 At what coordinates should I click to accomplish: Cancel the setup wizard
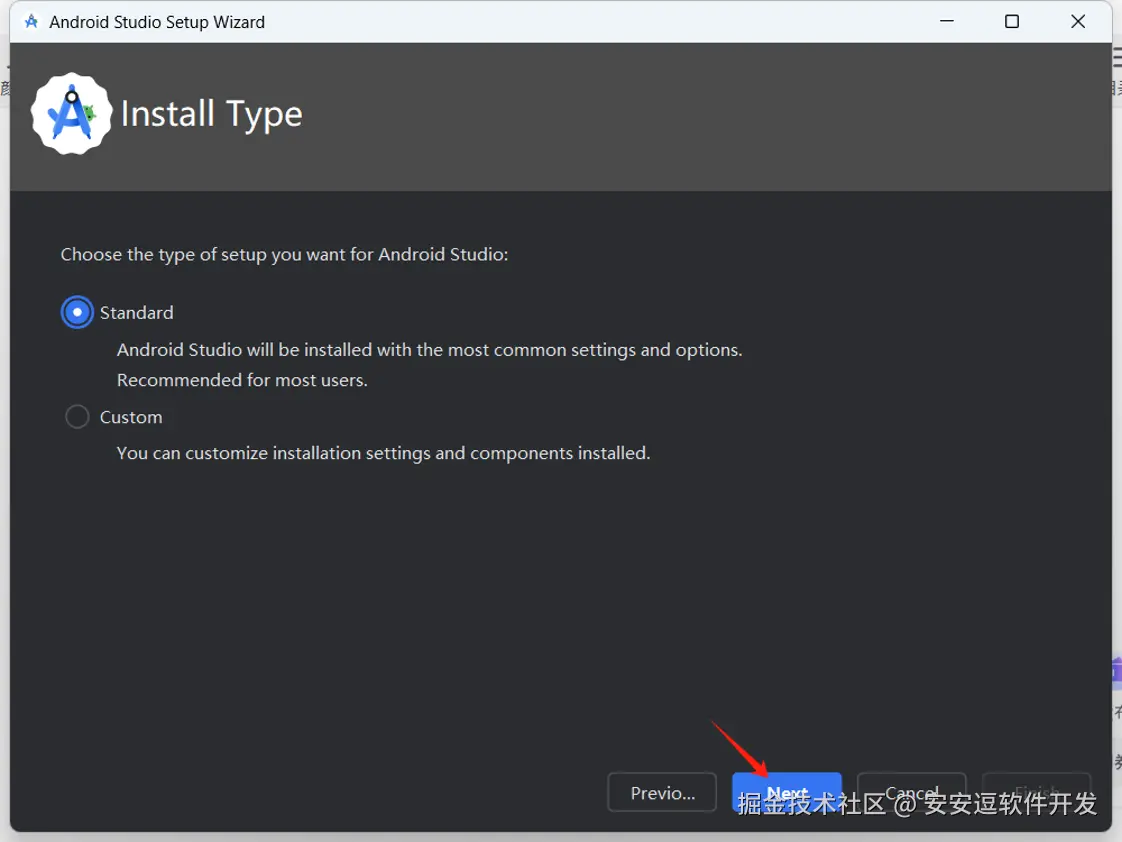[912, 793]
